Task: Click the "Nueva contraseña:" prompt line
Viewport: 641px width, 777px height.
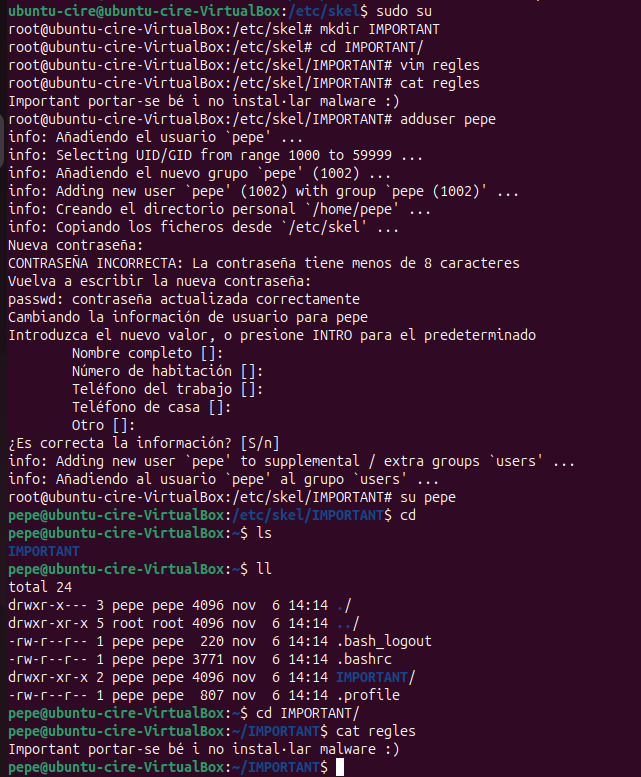Action: [x=76, y=245]
